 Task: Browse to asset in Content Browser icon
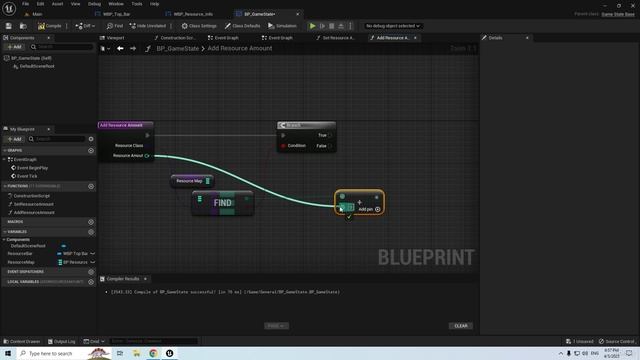pyautogui.click(x=23, y=26)
